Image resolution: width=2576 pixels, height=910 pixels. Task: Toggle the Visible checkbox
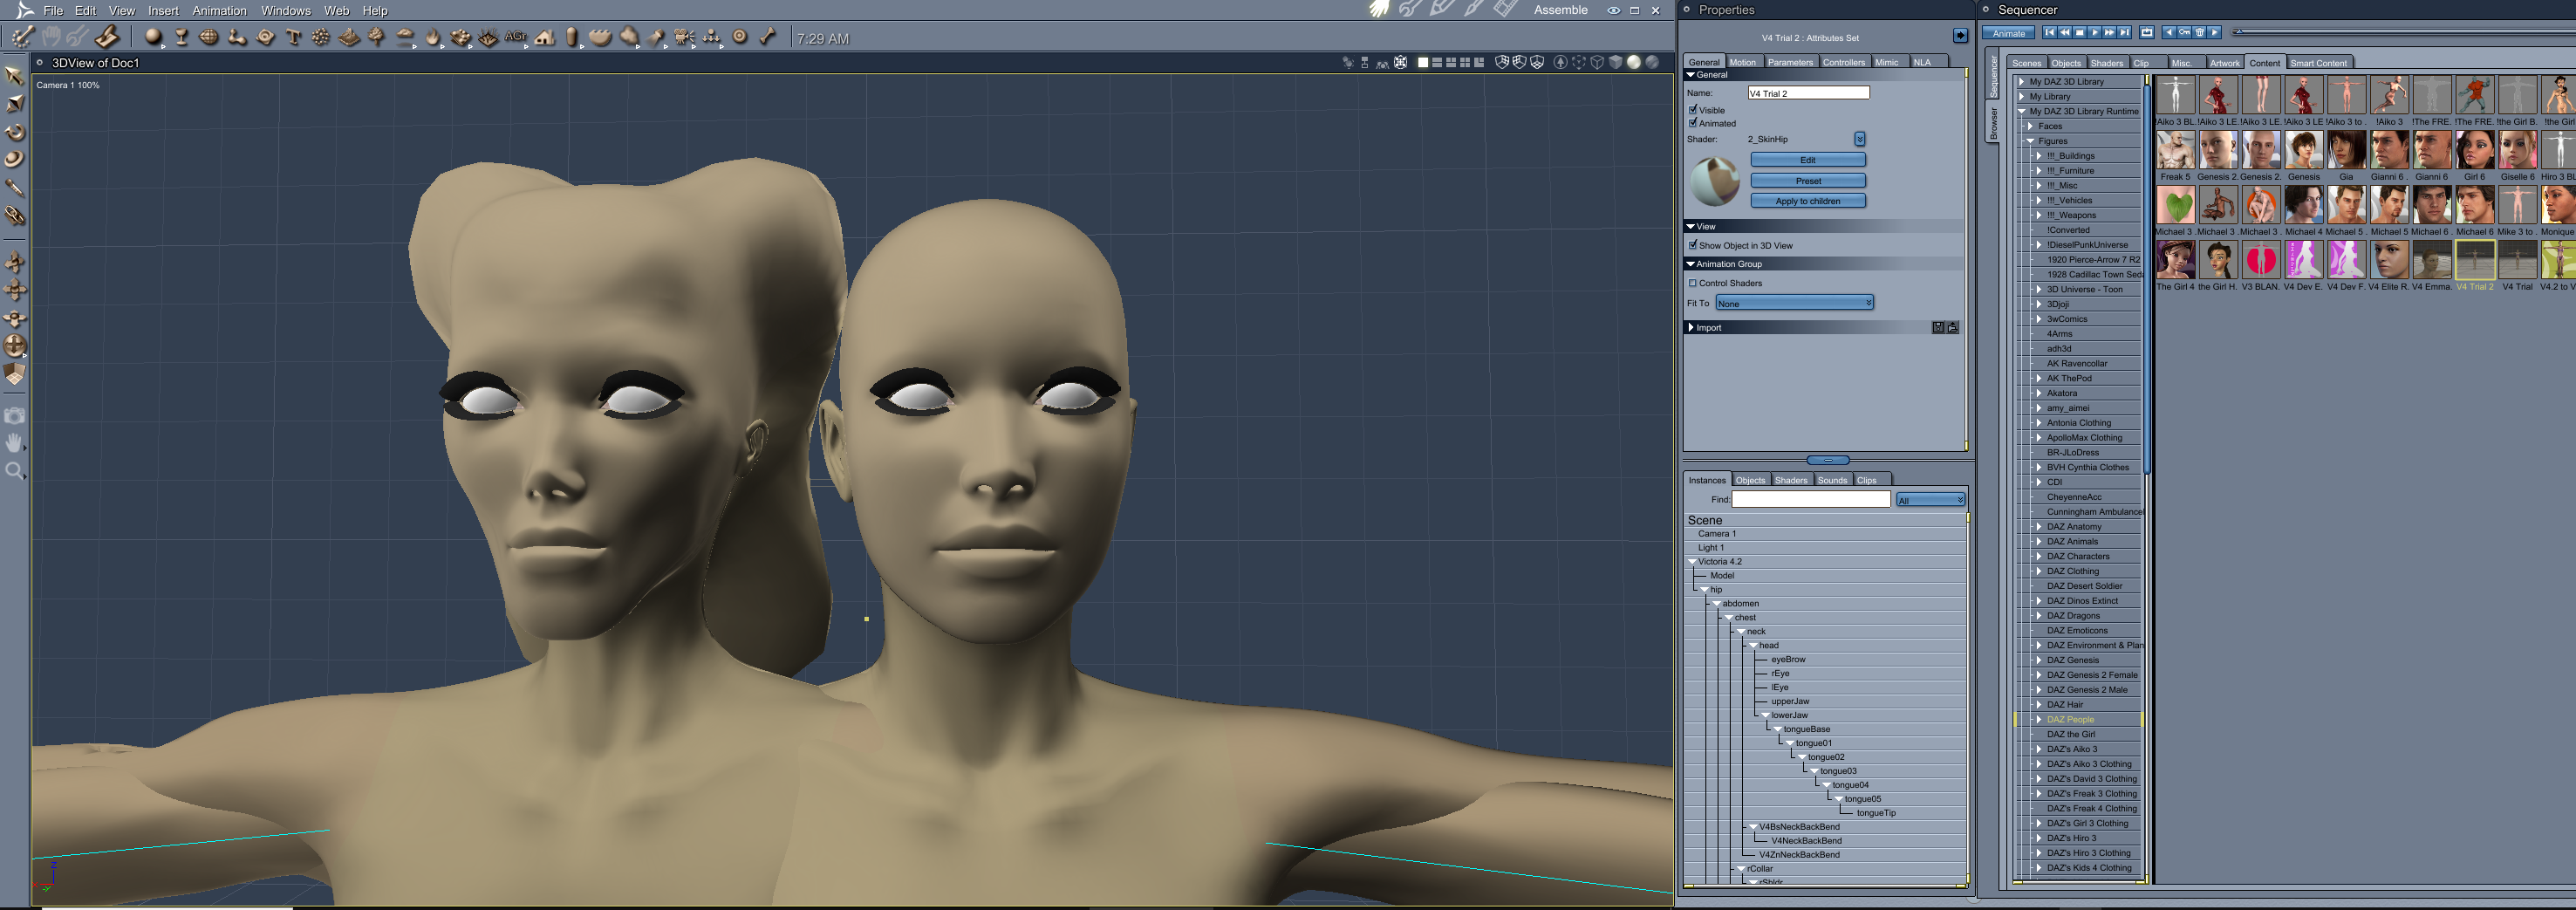[x=1693, y=110]
